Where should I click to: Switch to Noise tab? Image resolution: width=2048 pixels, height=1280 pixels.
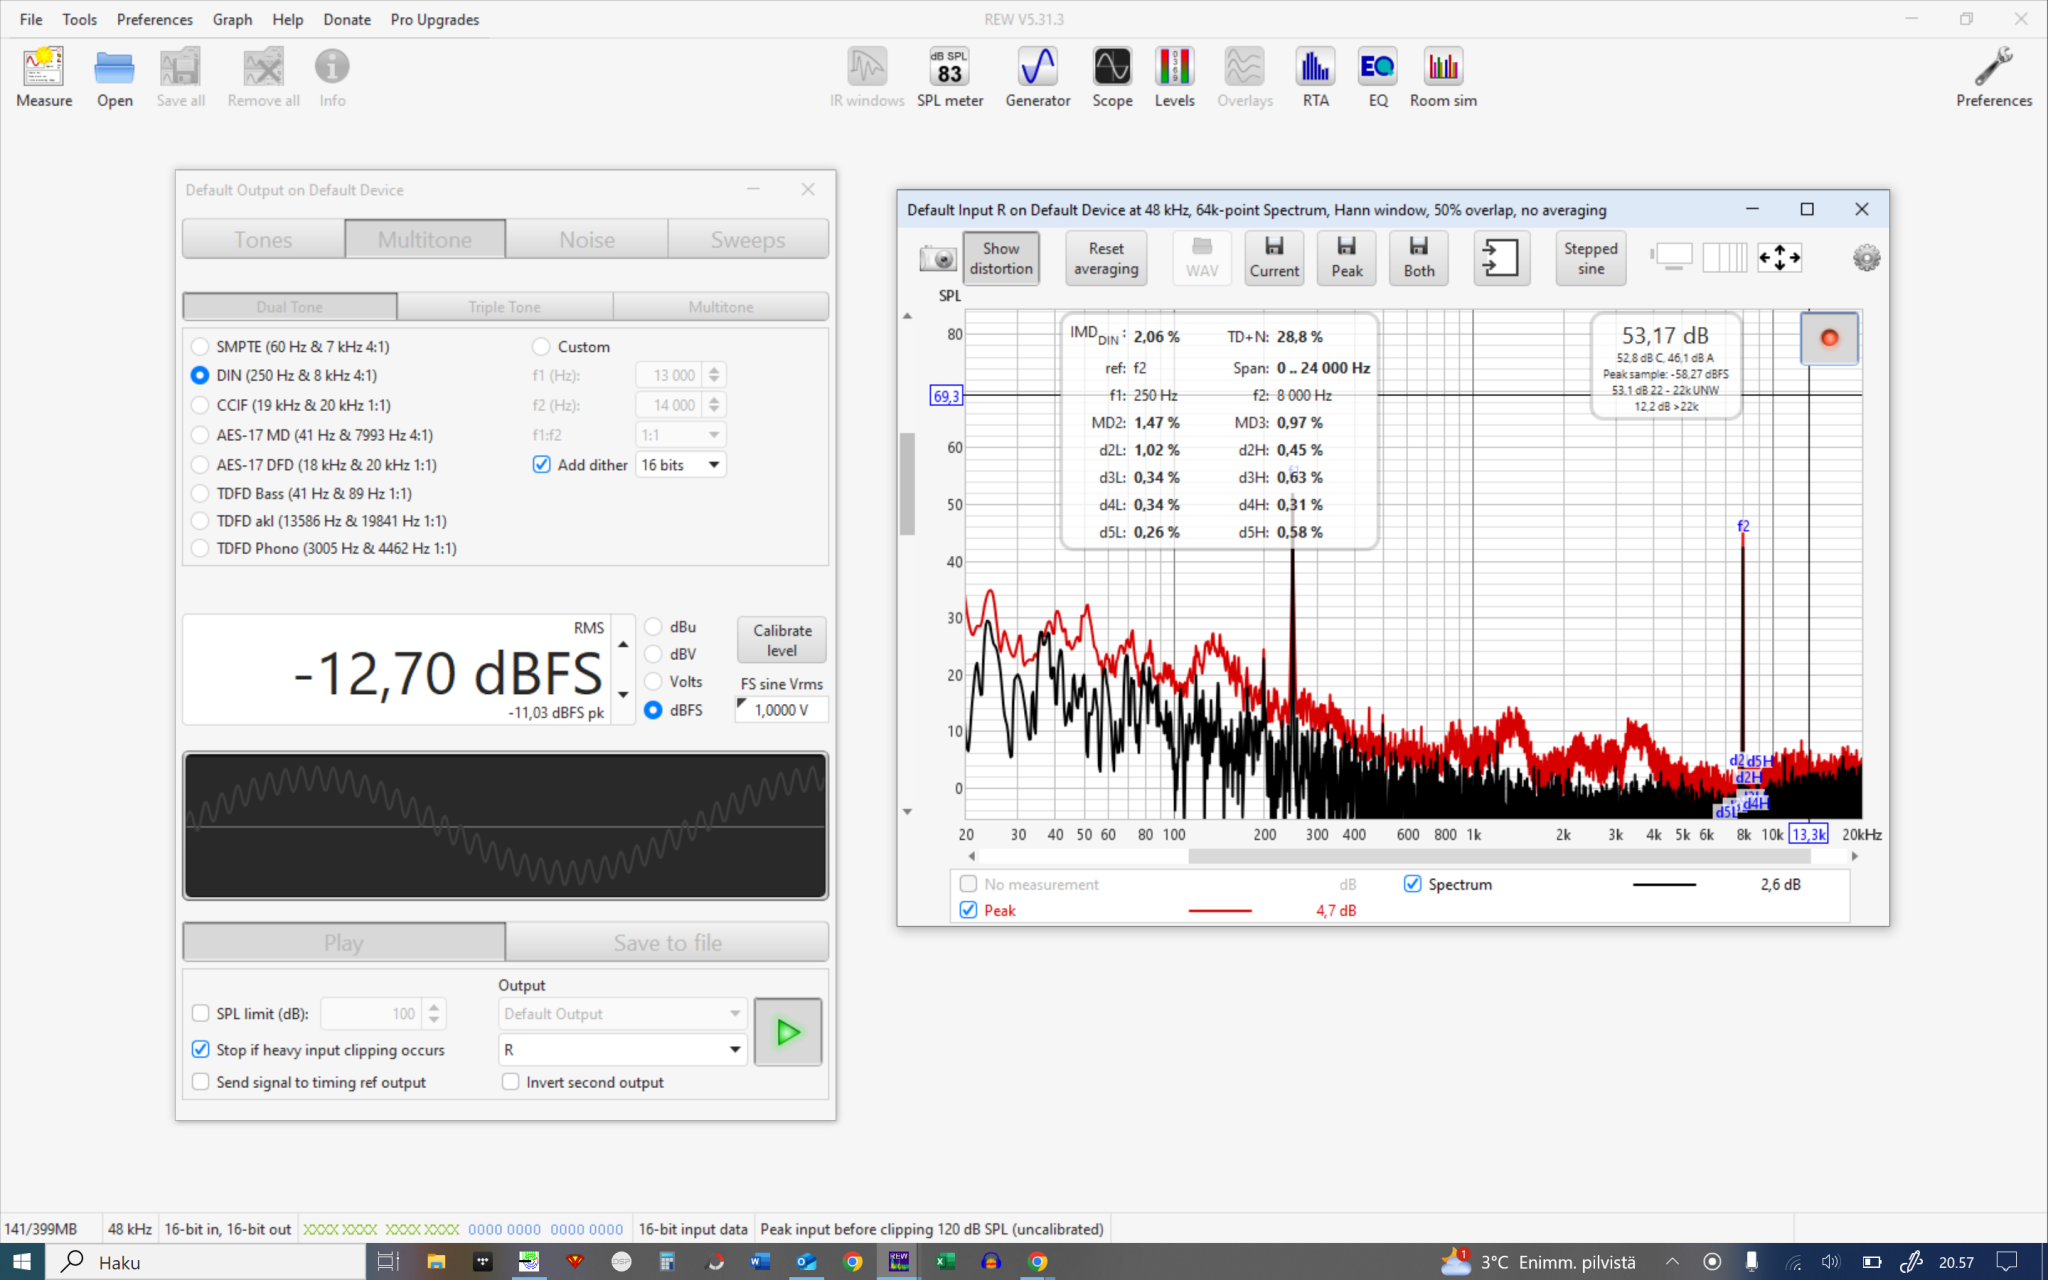pyautogui.click(x=587, y=240)
